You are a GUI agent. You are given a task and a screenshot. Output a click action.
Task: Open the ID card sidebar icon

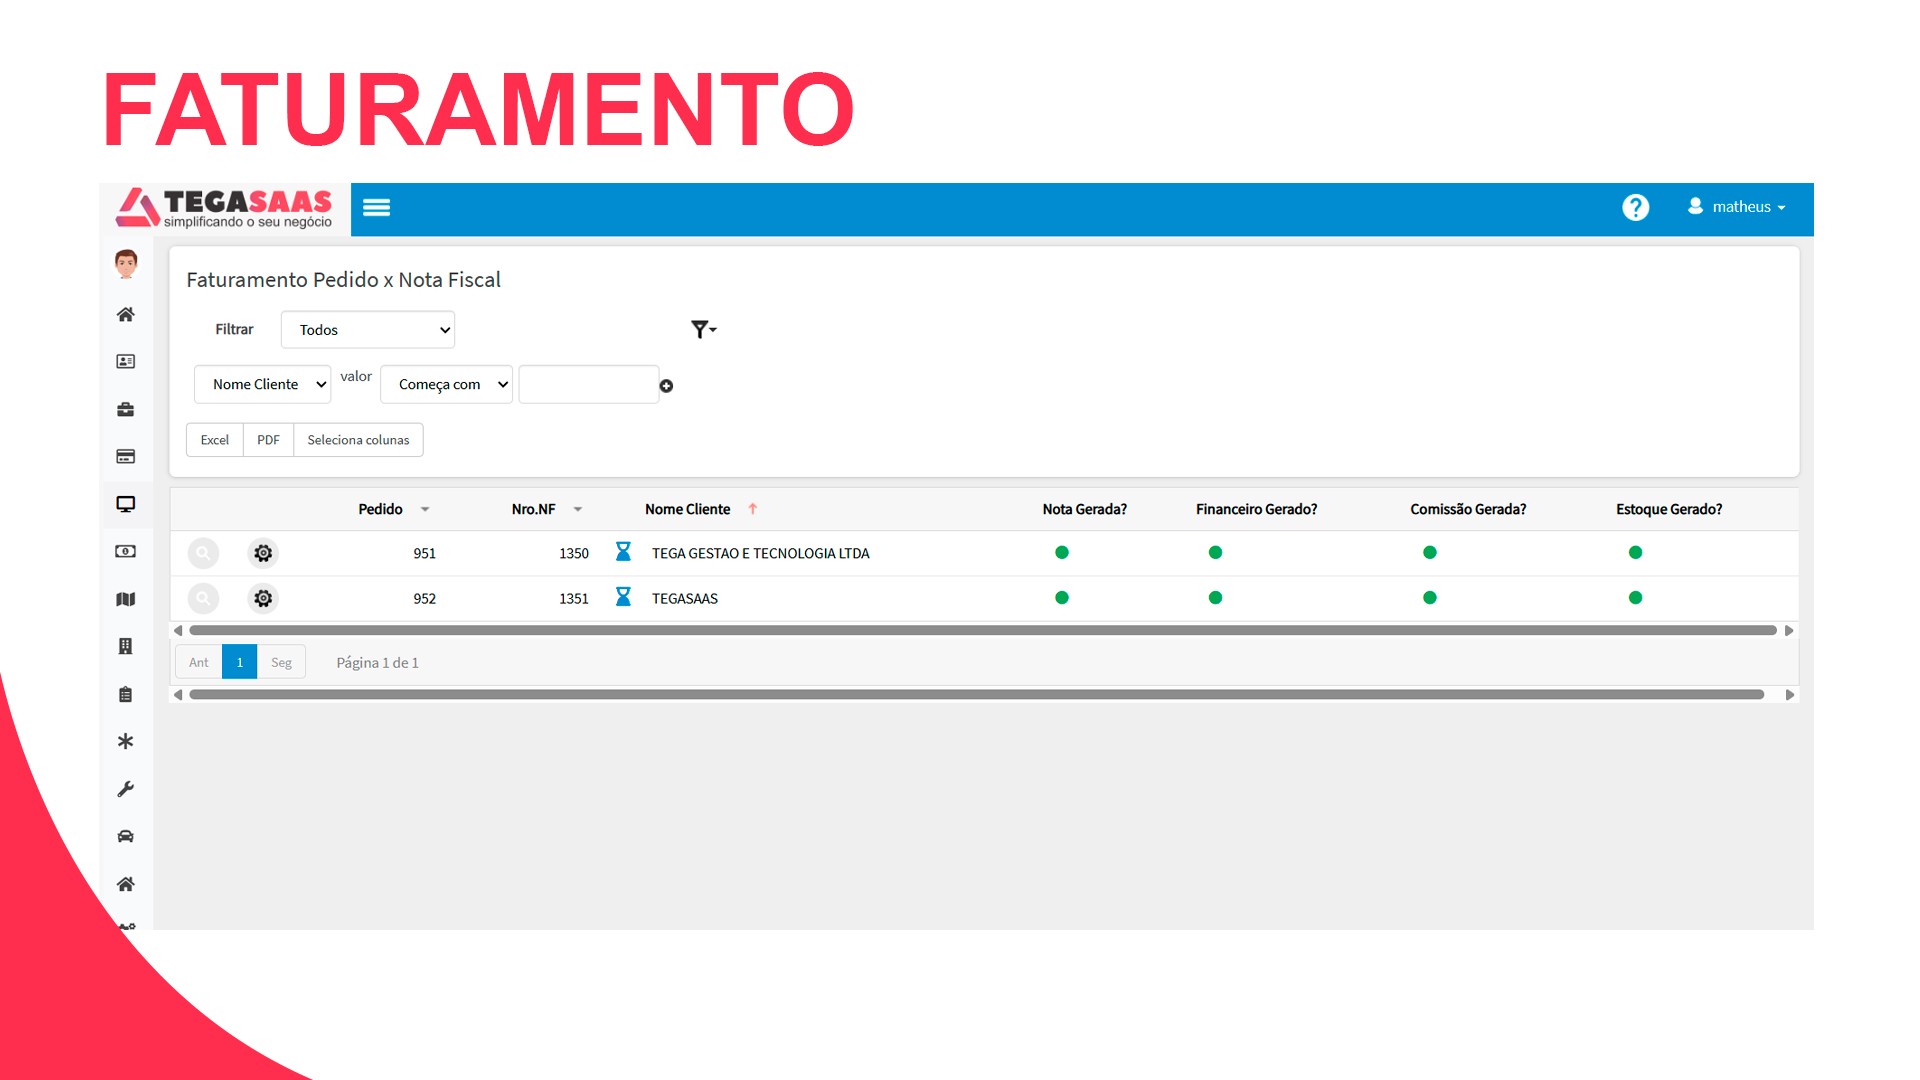coord(126,361)
